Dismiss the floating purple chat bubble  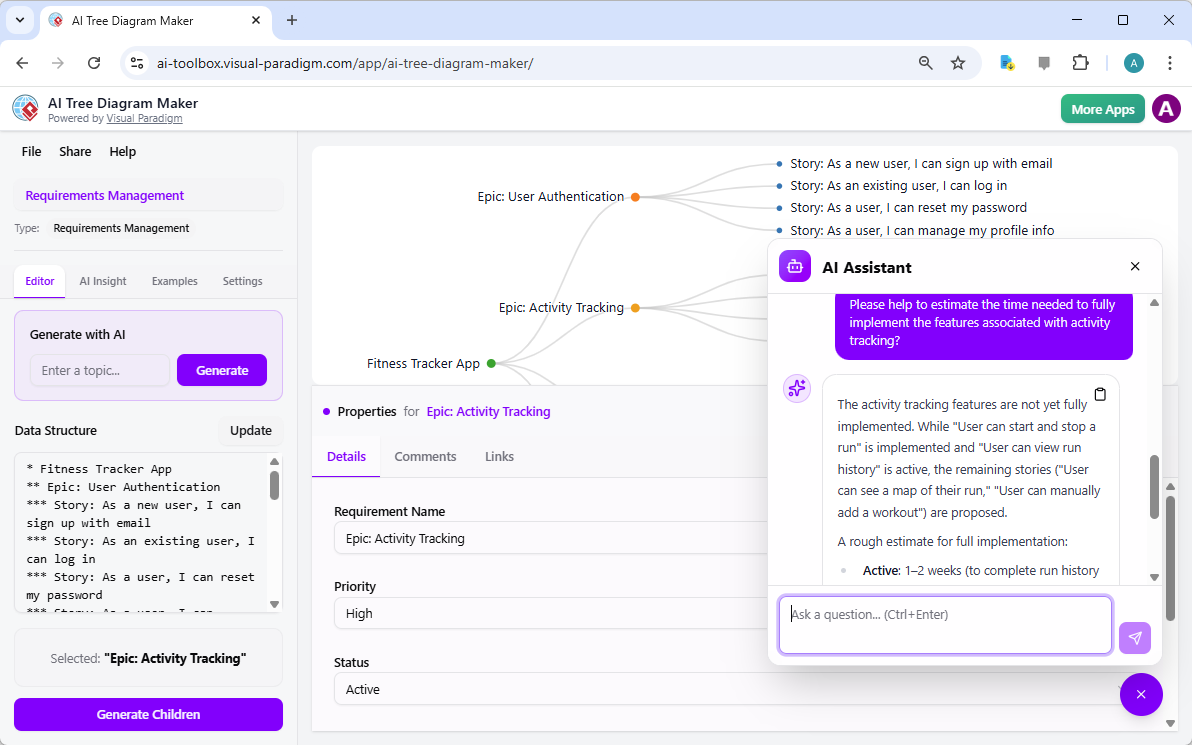[1141, 694]
